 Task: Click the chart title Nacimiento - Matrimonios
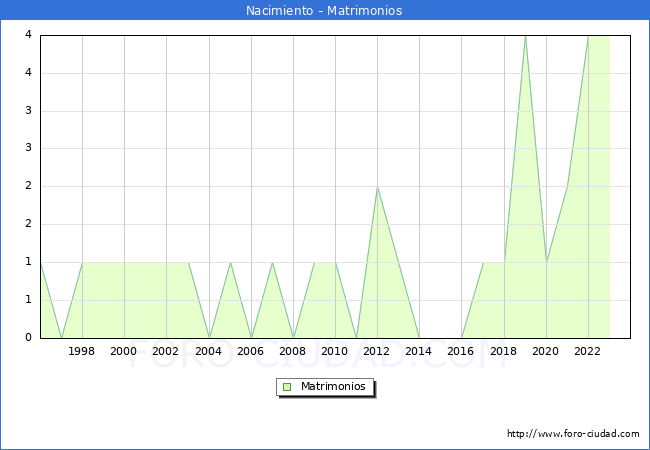tap(324, 11)
